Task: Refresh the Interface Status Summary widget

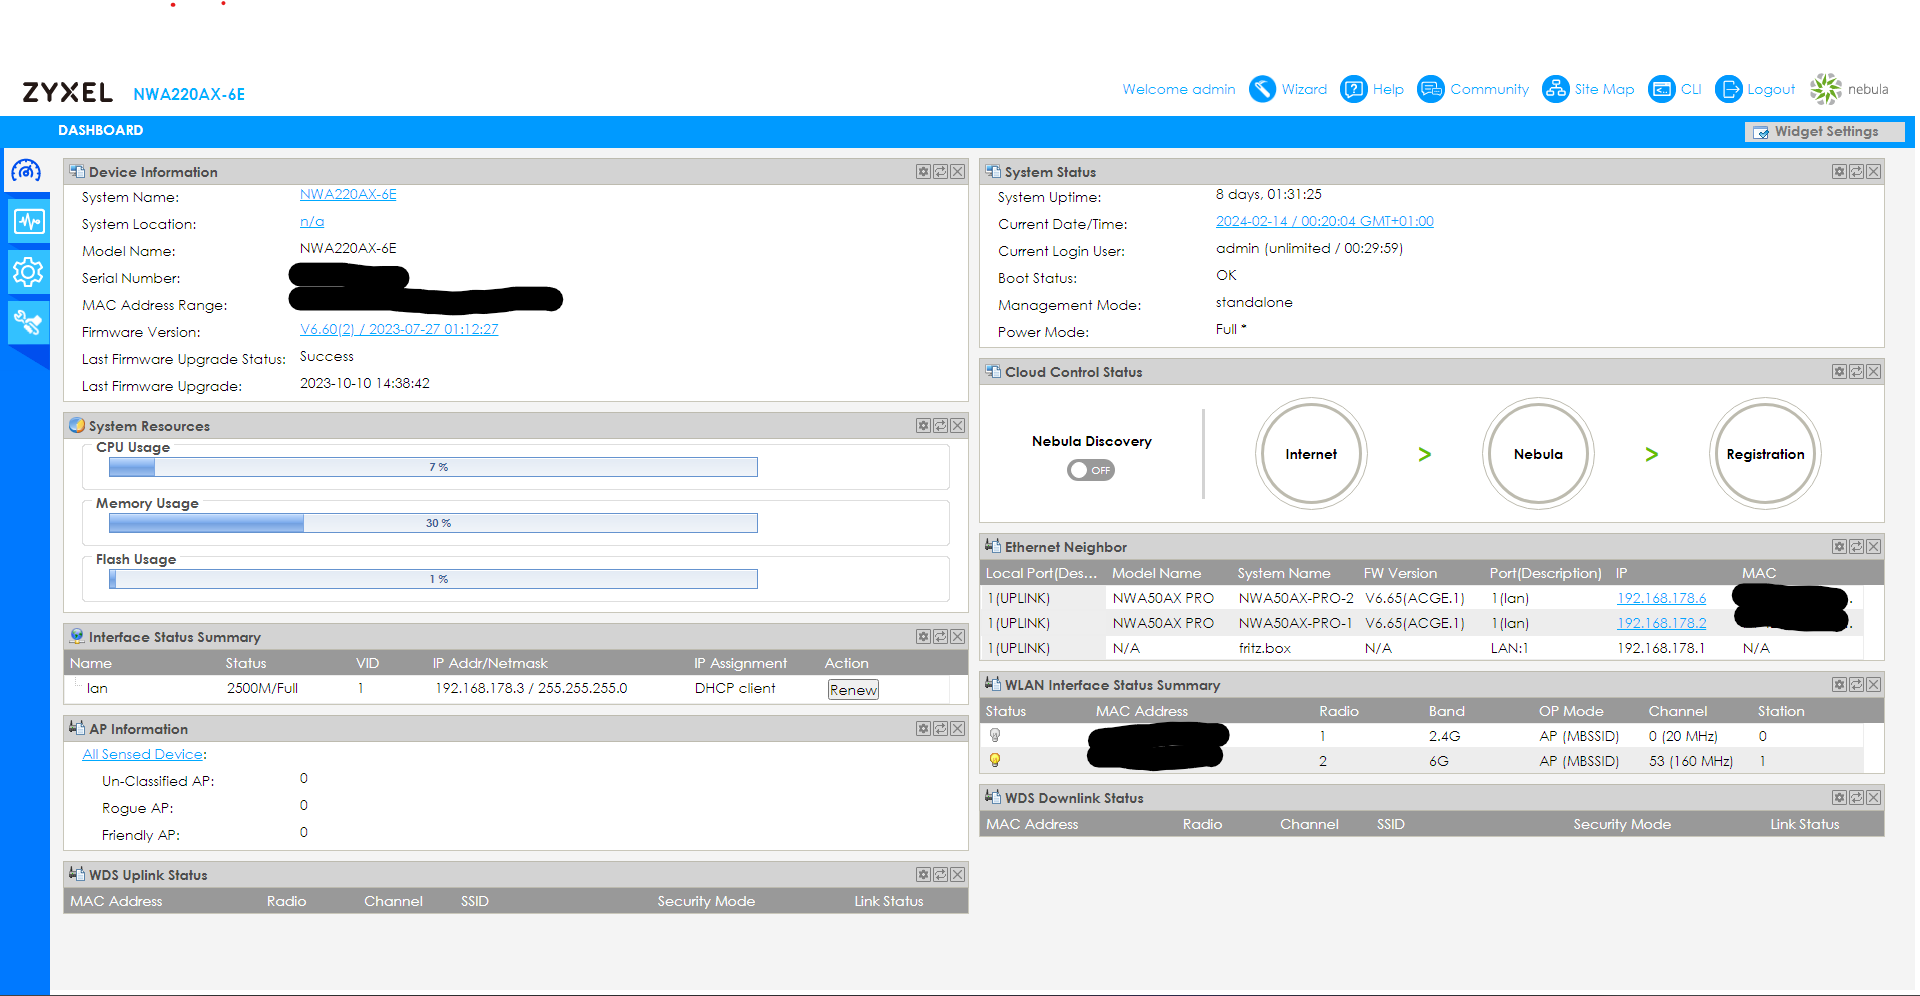Action: (940, 637)
